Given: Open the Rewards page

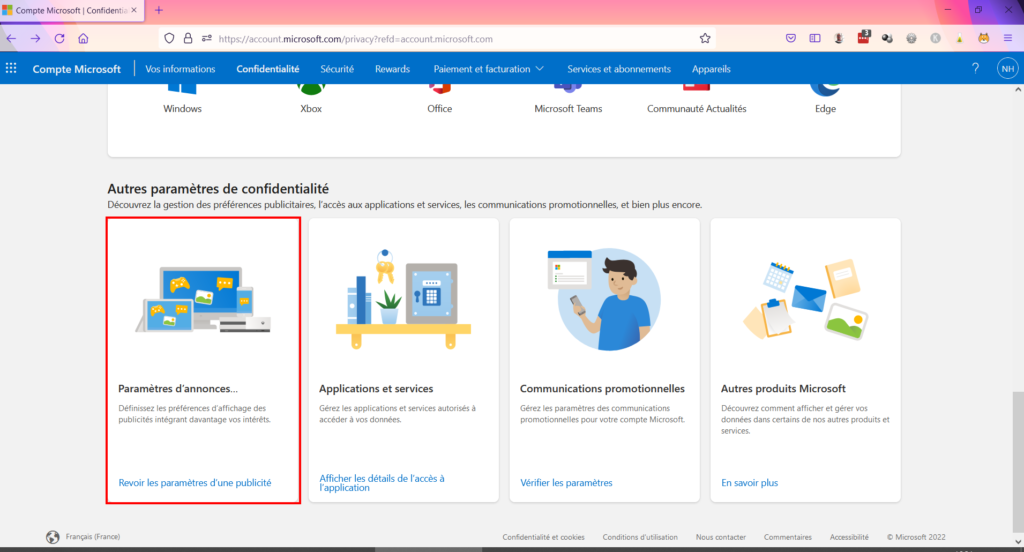Looking at the screenshot, I should pyautogui.click(x=392, y=69).
